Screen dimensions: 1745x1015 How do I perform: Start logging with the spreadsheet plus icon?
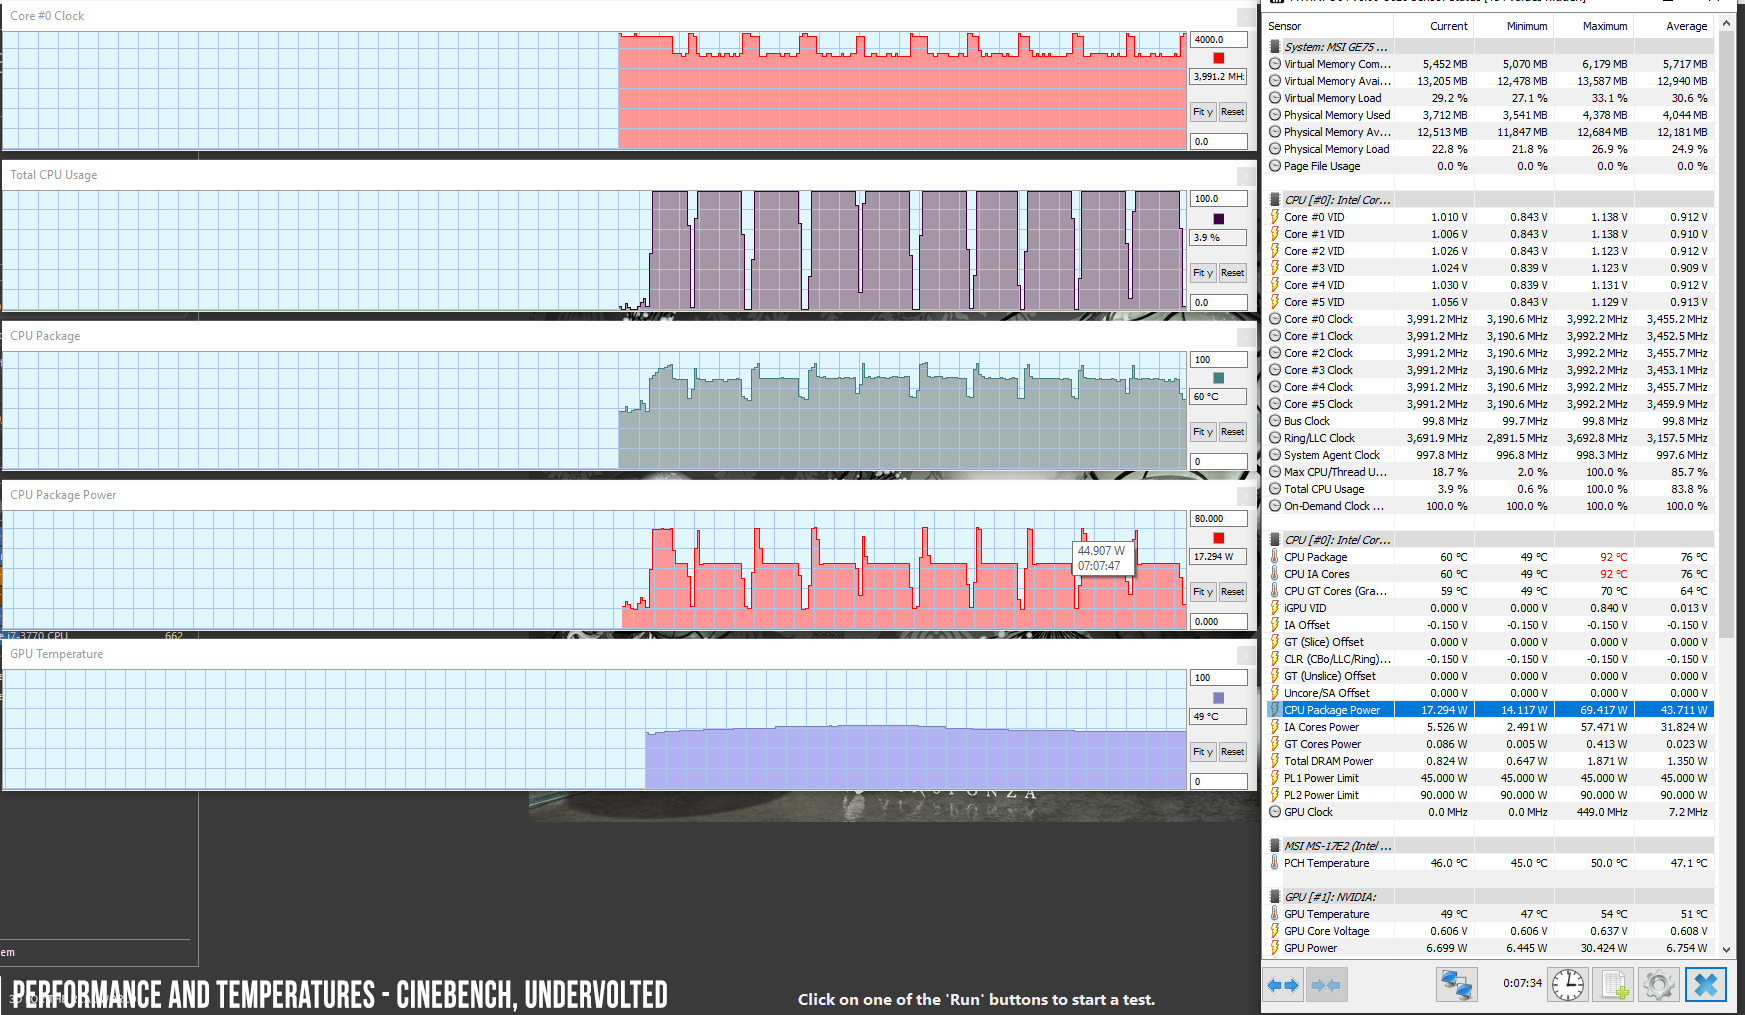click(x=1613, y=985)
